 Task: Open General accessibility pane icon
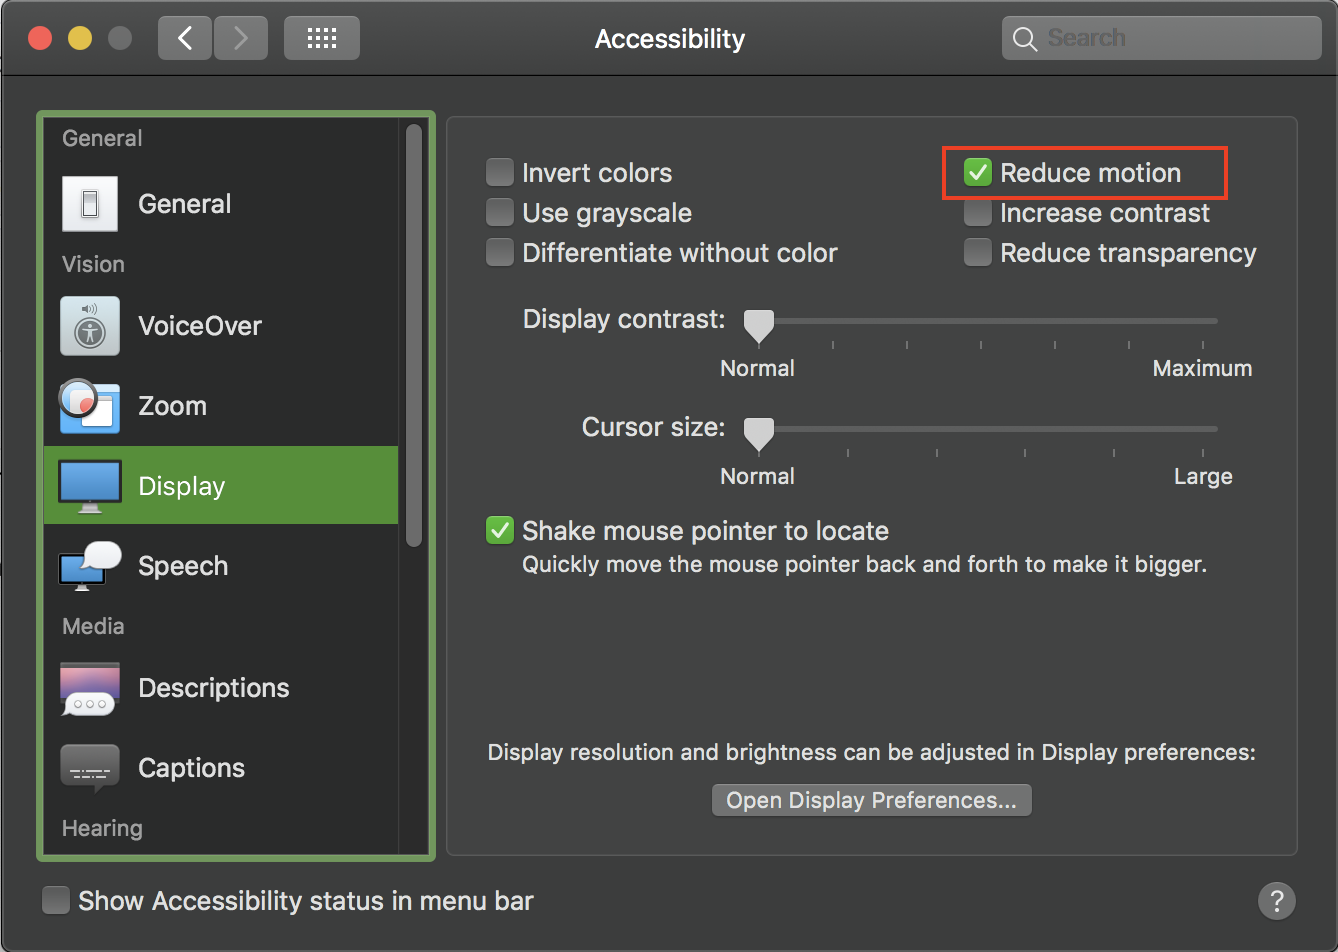(90, 204)
